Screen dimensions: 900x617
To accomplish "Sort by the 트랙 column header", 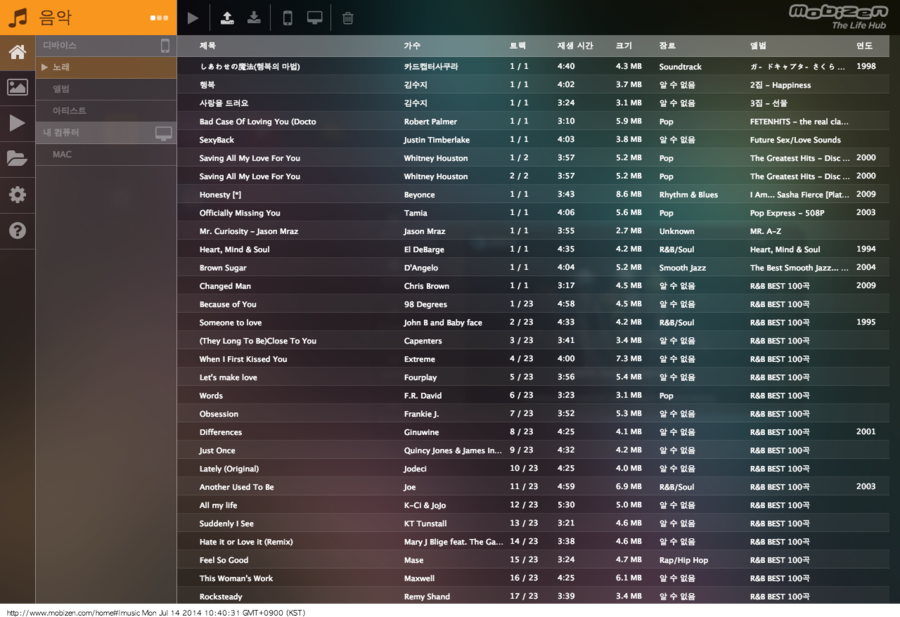I will tap(518, 45).
